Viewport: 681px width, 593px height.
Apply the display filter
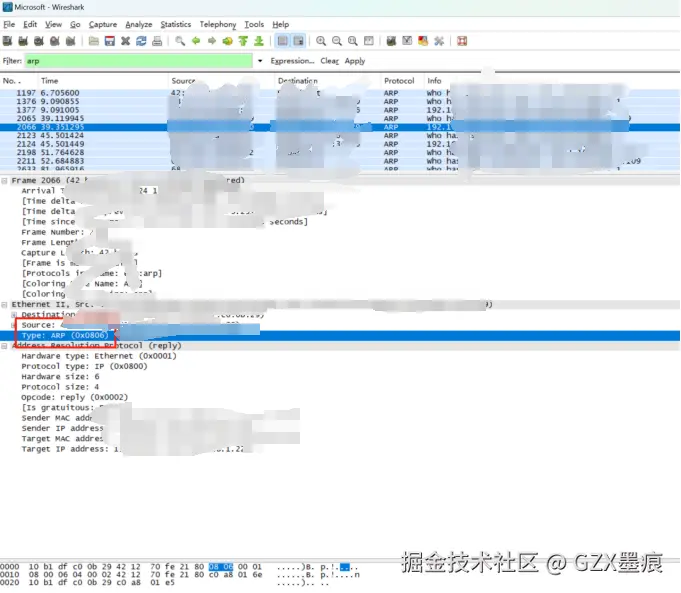355,61
